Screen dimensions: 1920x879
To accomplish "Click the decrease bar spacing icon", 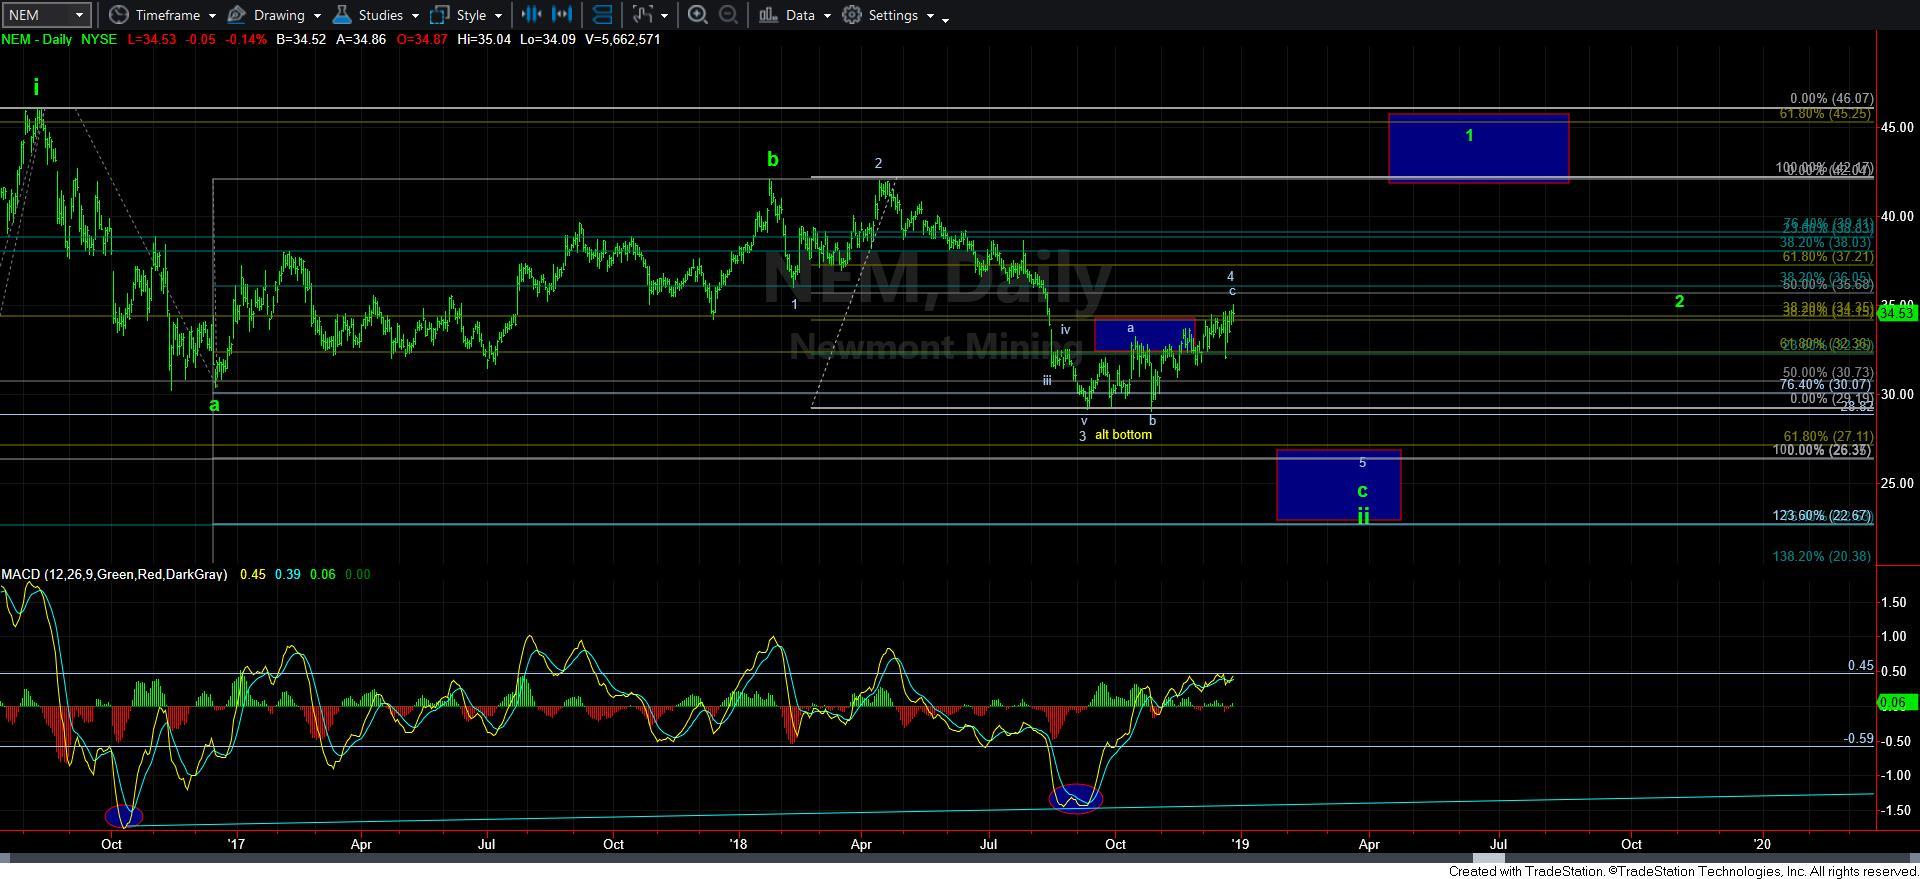I will click(531, 15).
